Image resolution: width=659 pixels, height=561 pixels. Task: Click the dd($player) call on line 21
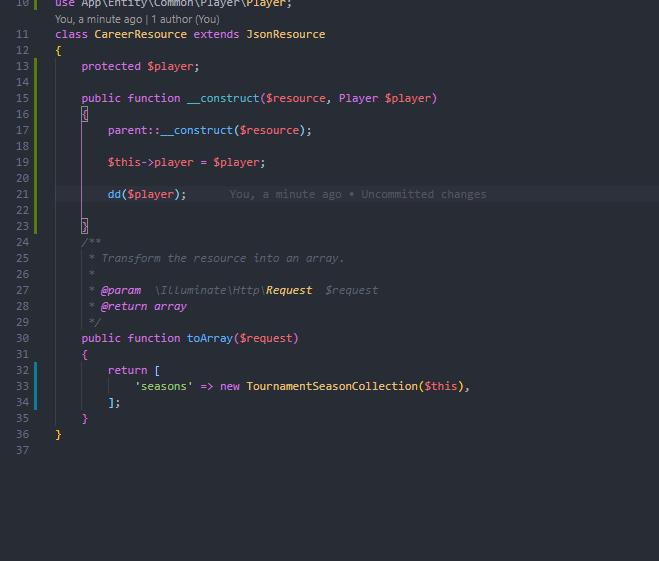(147, 194)
